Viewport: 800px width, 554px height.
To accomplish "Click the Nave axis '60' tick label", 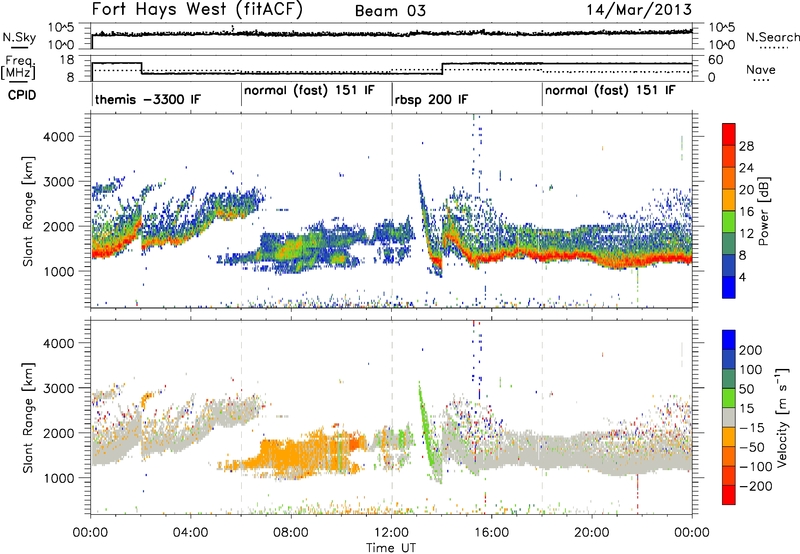I will click(x=715, y=60).
